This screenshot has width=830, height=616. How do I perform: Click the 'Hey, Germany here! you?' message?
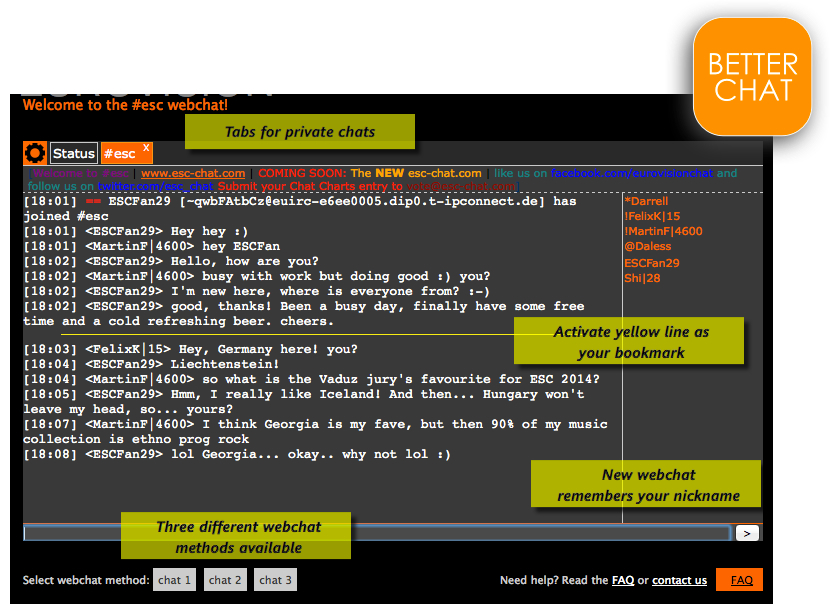pyautogui.click(x=191, y=349)
